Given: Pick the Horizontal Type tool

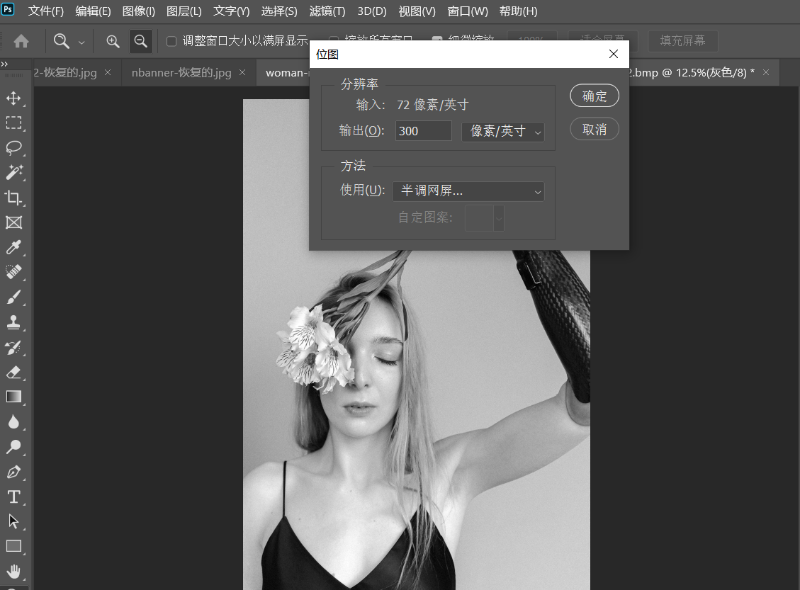Looking at the screenshot, I should pos(14,497).
